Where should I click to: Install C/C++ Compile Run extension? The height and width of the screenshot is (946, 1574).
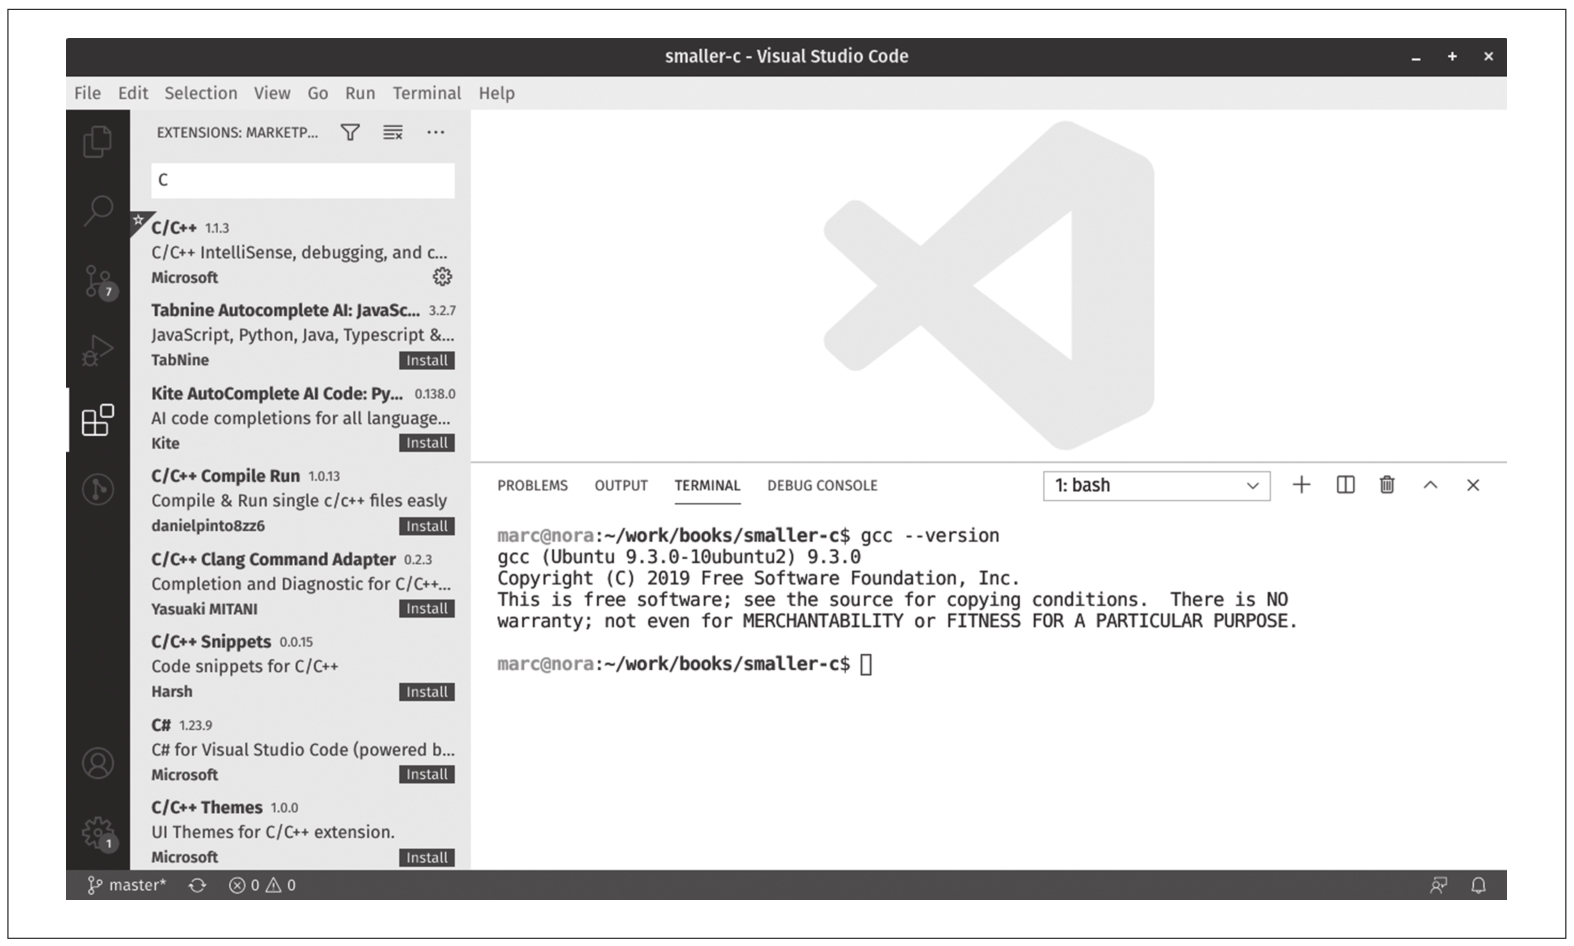pyautogui.click(x=427, y=526)
